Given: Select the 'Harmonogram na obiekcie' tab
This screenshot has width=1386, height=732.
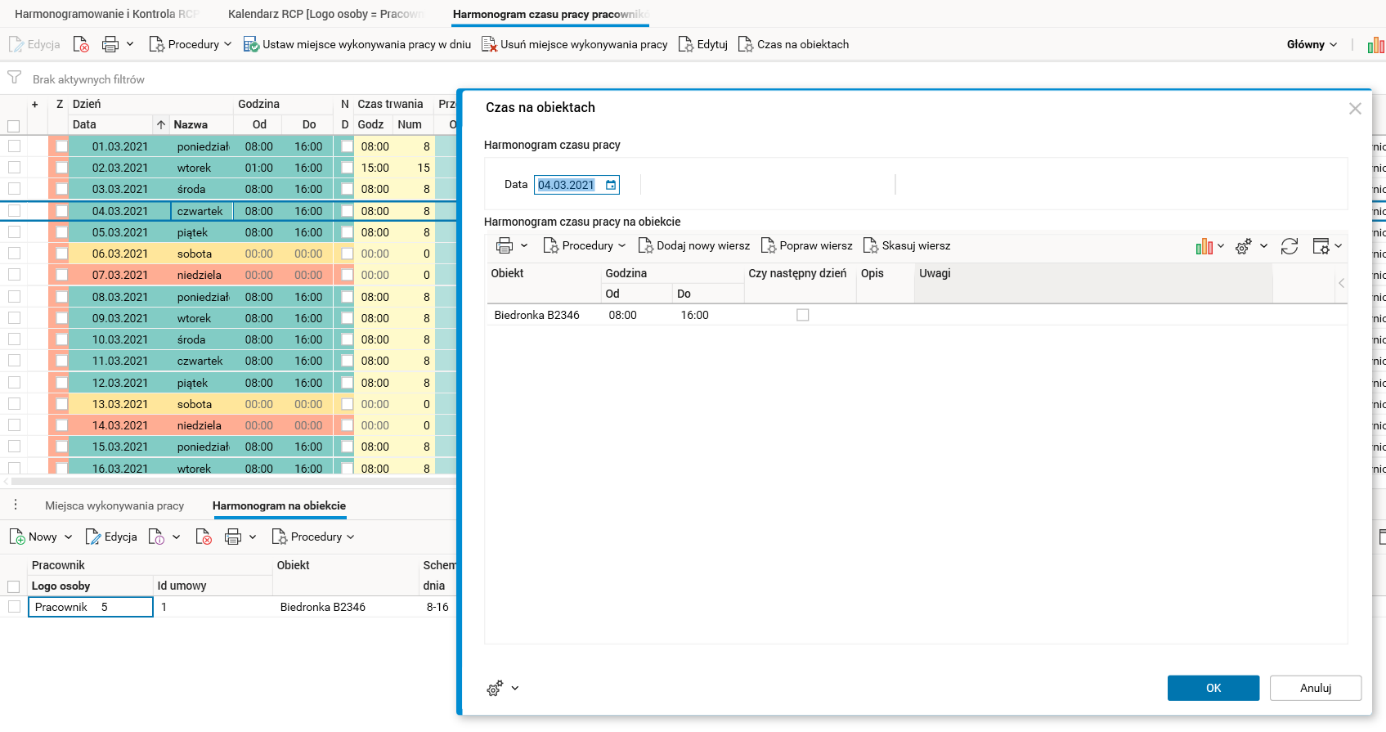Looking at the screenshot, I should coord(279,506).
